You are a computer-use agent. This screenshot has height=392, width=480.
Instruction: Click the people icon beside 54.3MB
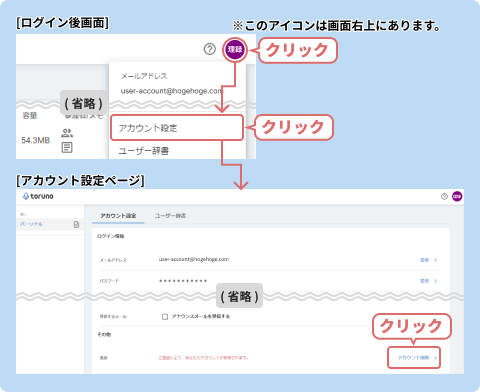[67, 133]
